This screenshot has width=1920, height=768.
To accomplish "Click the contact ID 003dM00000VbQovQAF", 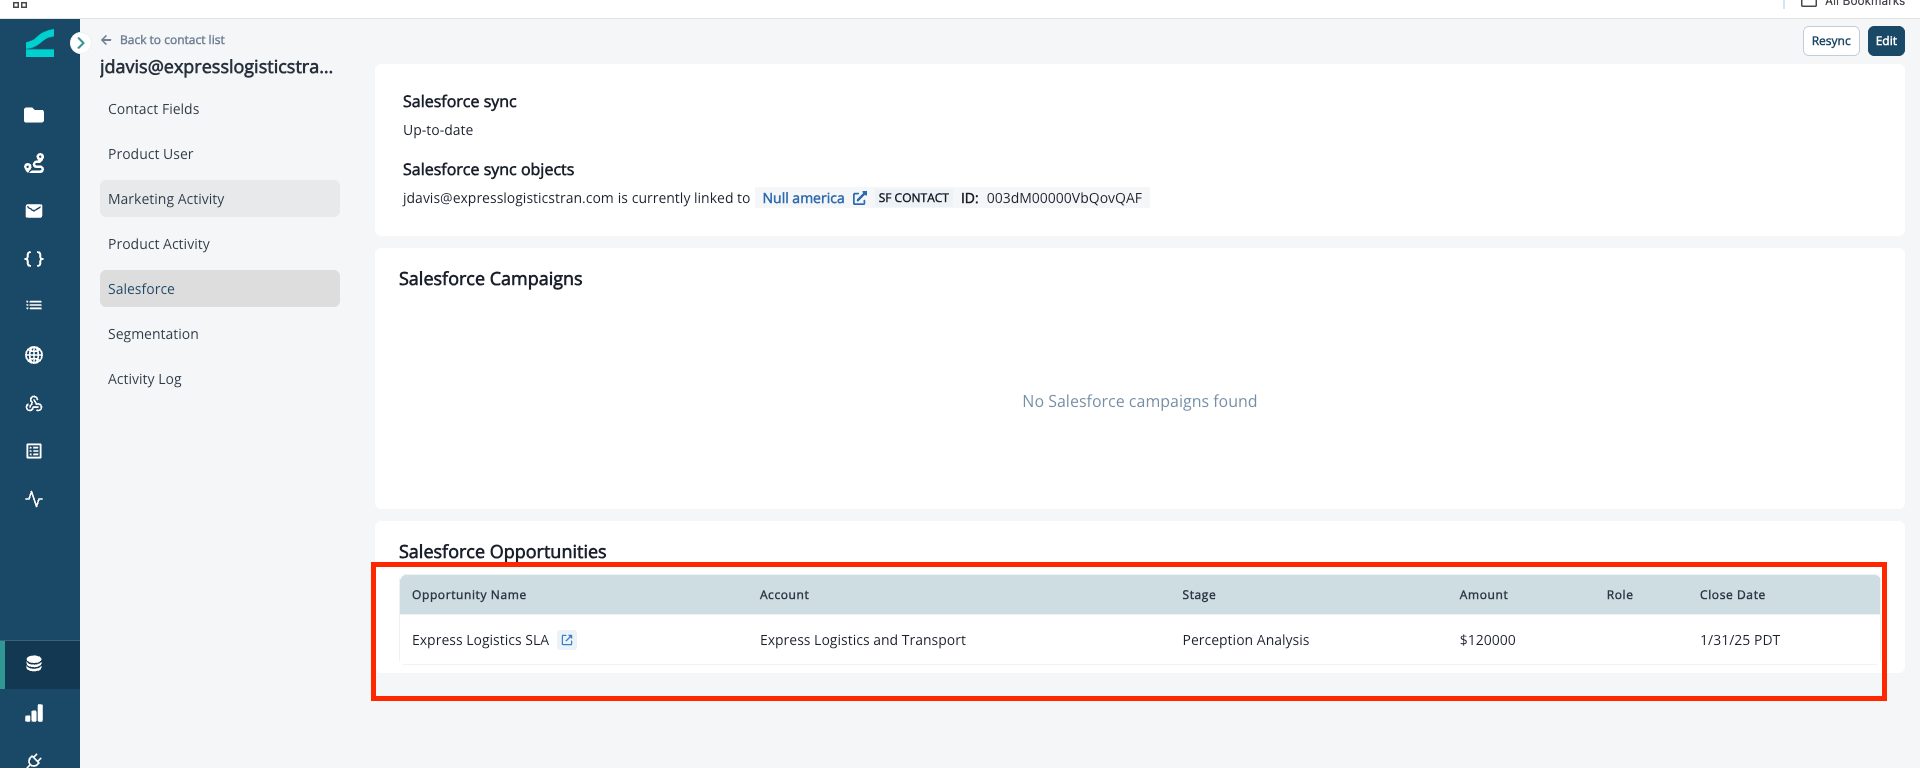I will (1064, 198).
